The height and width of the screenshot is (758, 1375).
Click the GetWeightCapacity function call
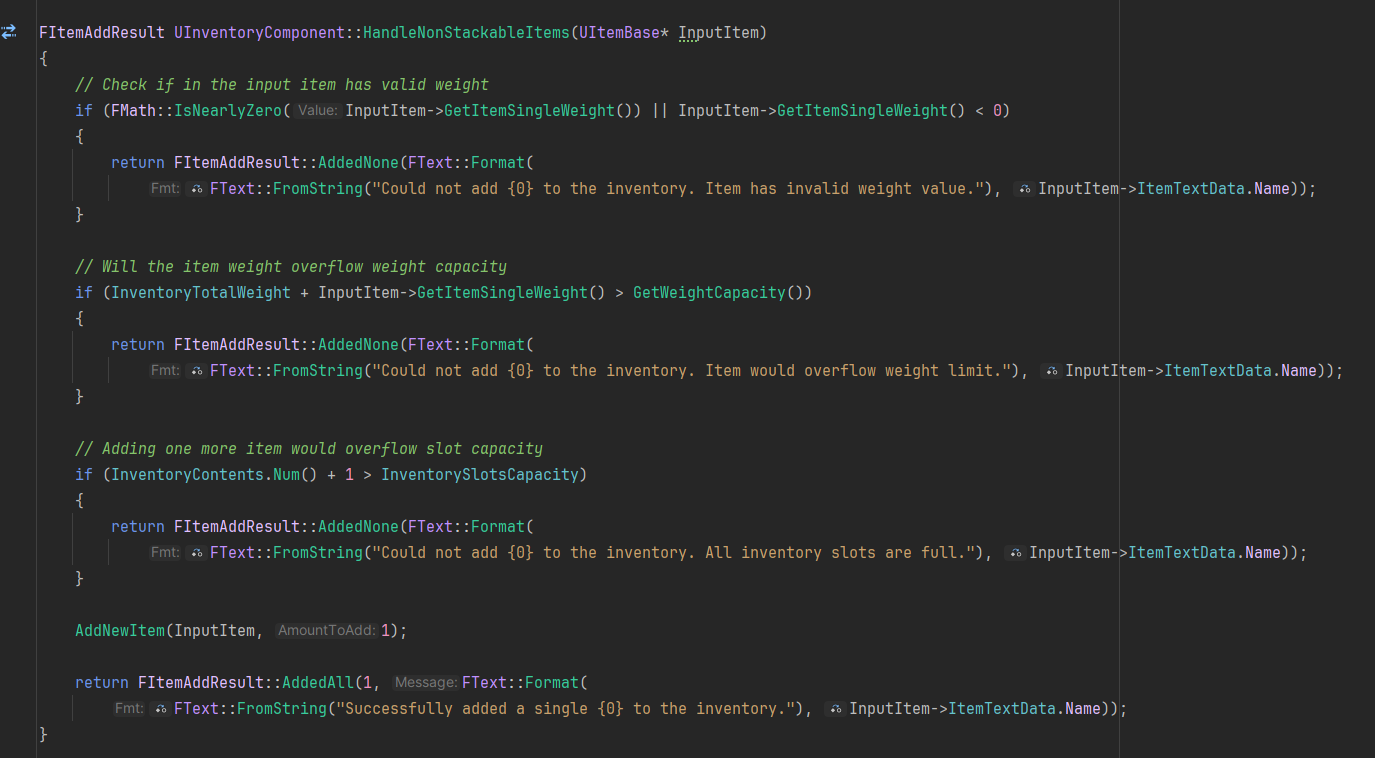[x=709, y=292]
